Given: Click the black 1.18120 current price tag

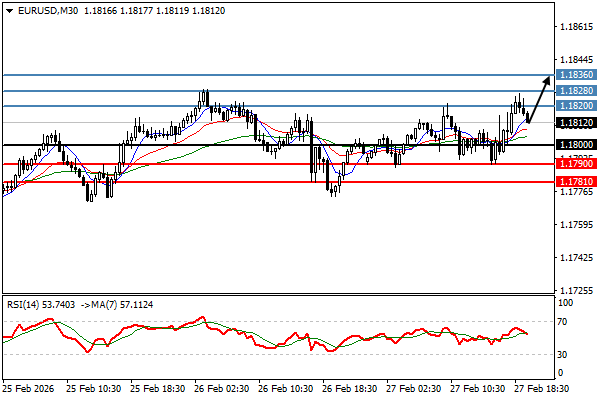Looking at the screenshot, I should (576, 123).
